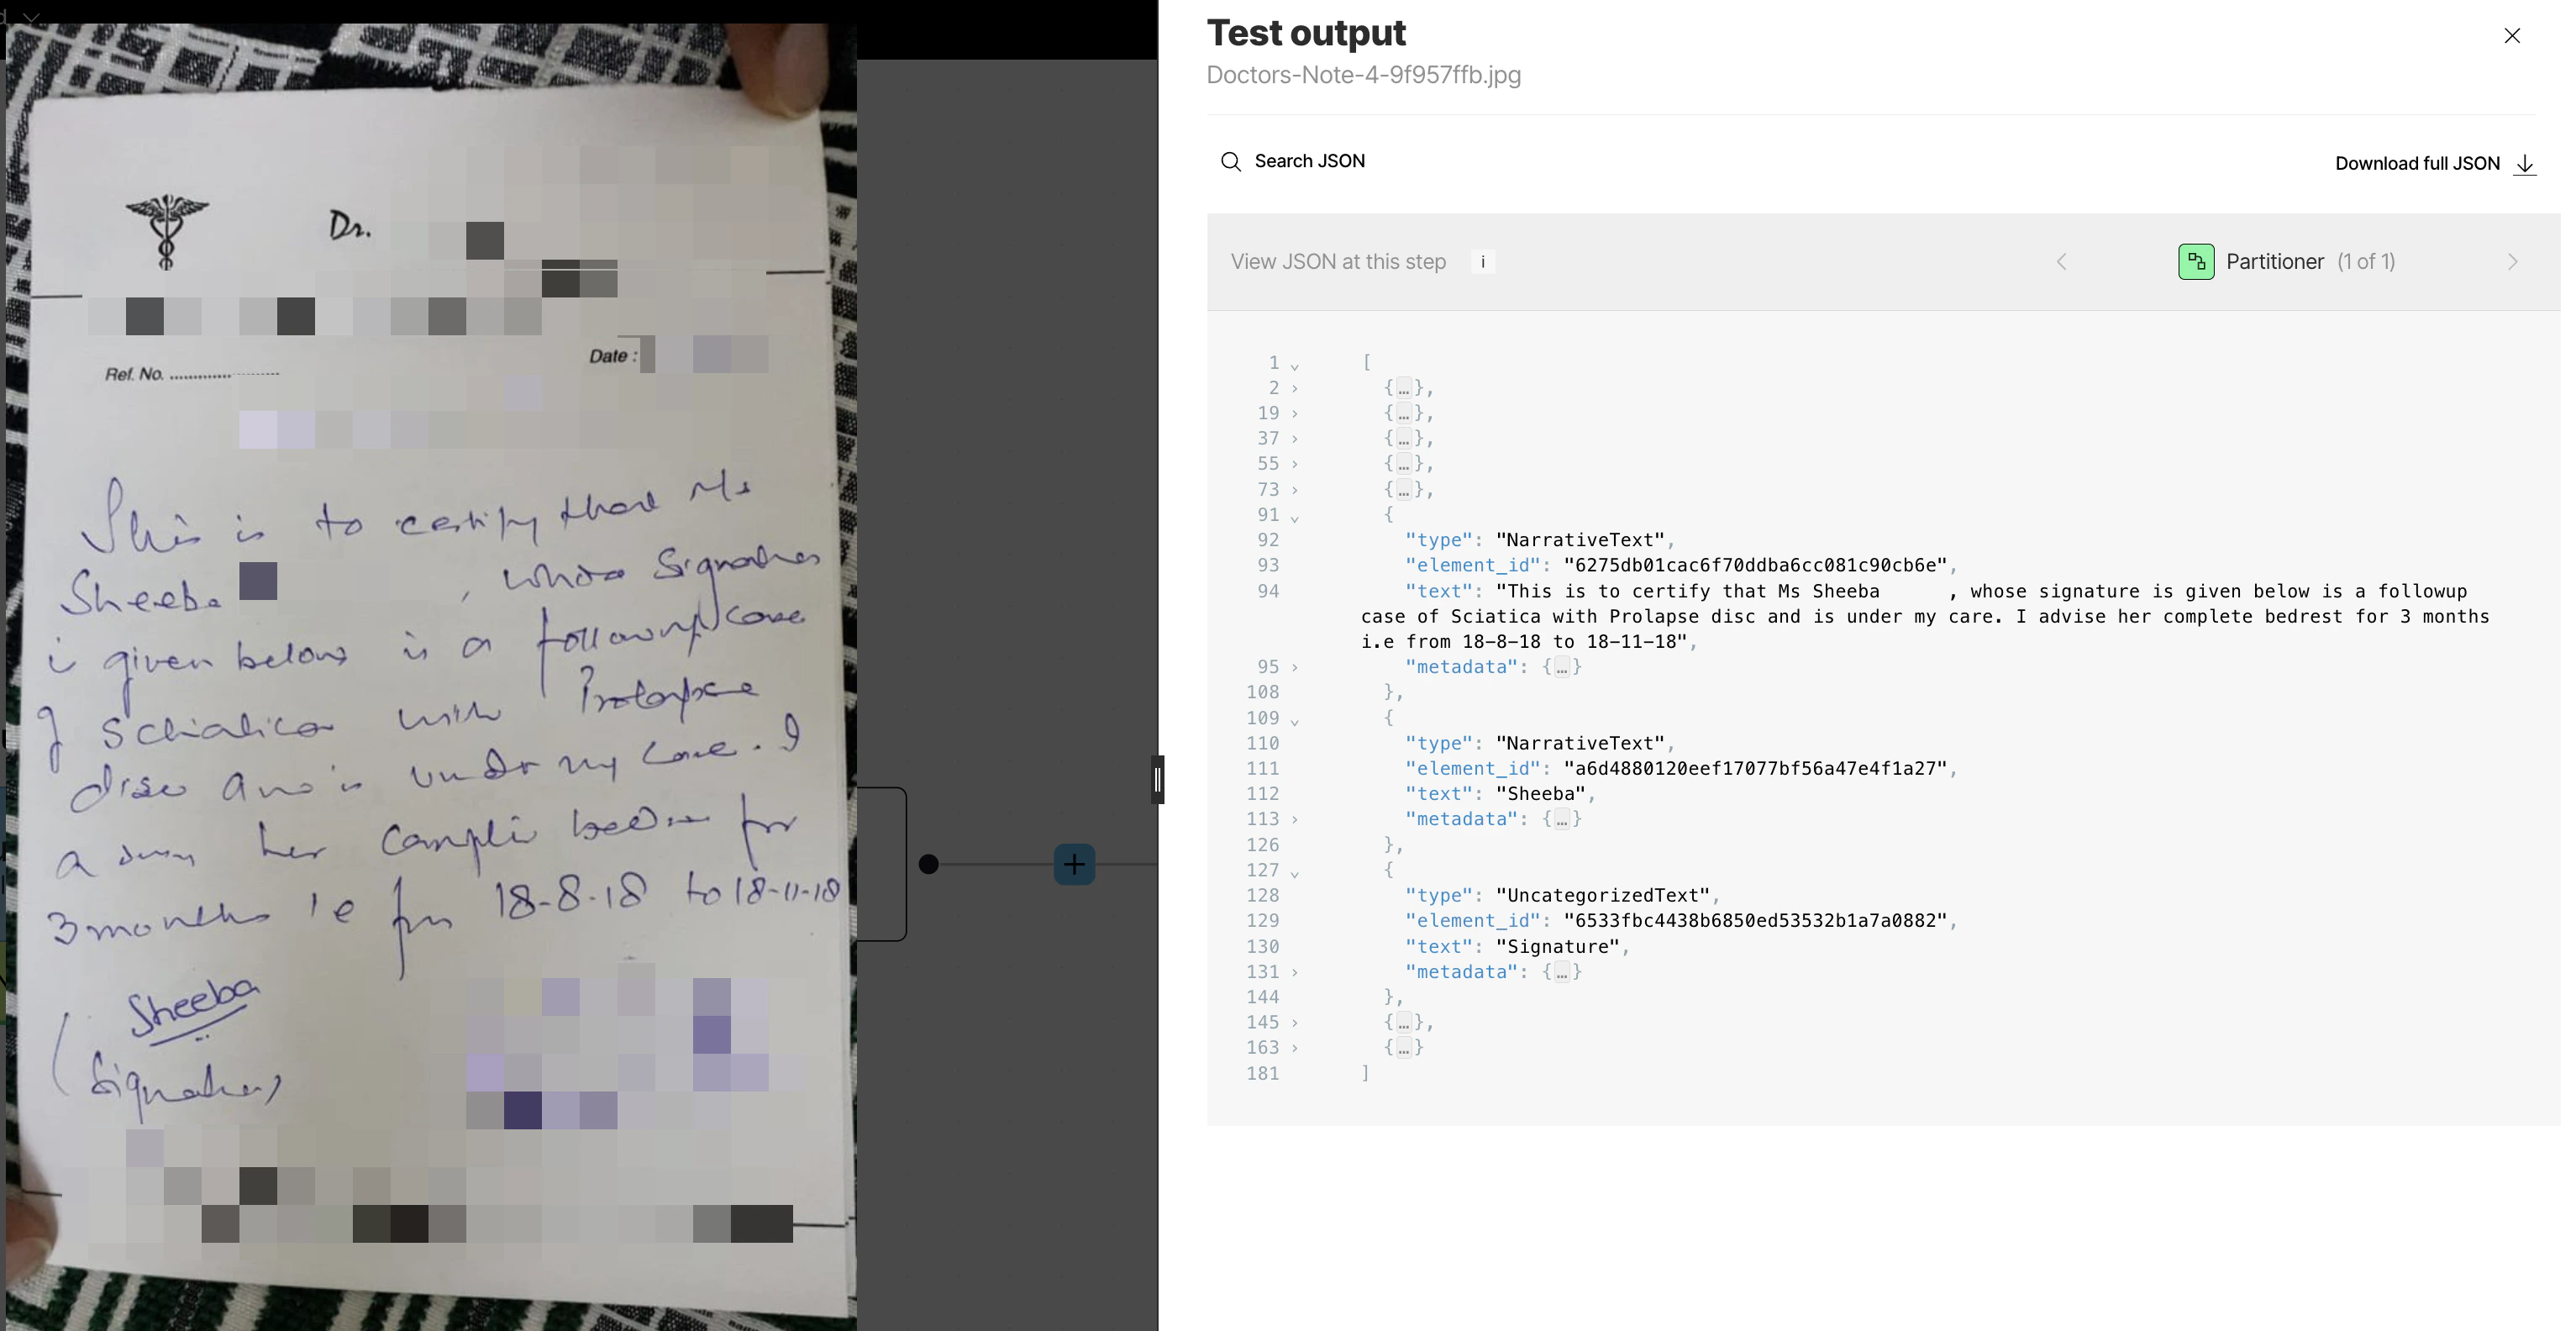The image size is (2576, 1331).
Task: Collapse the root array at line 1
Action: point(1294,365)
